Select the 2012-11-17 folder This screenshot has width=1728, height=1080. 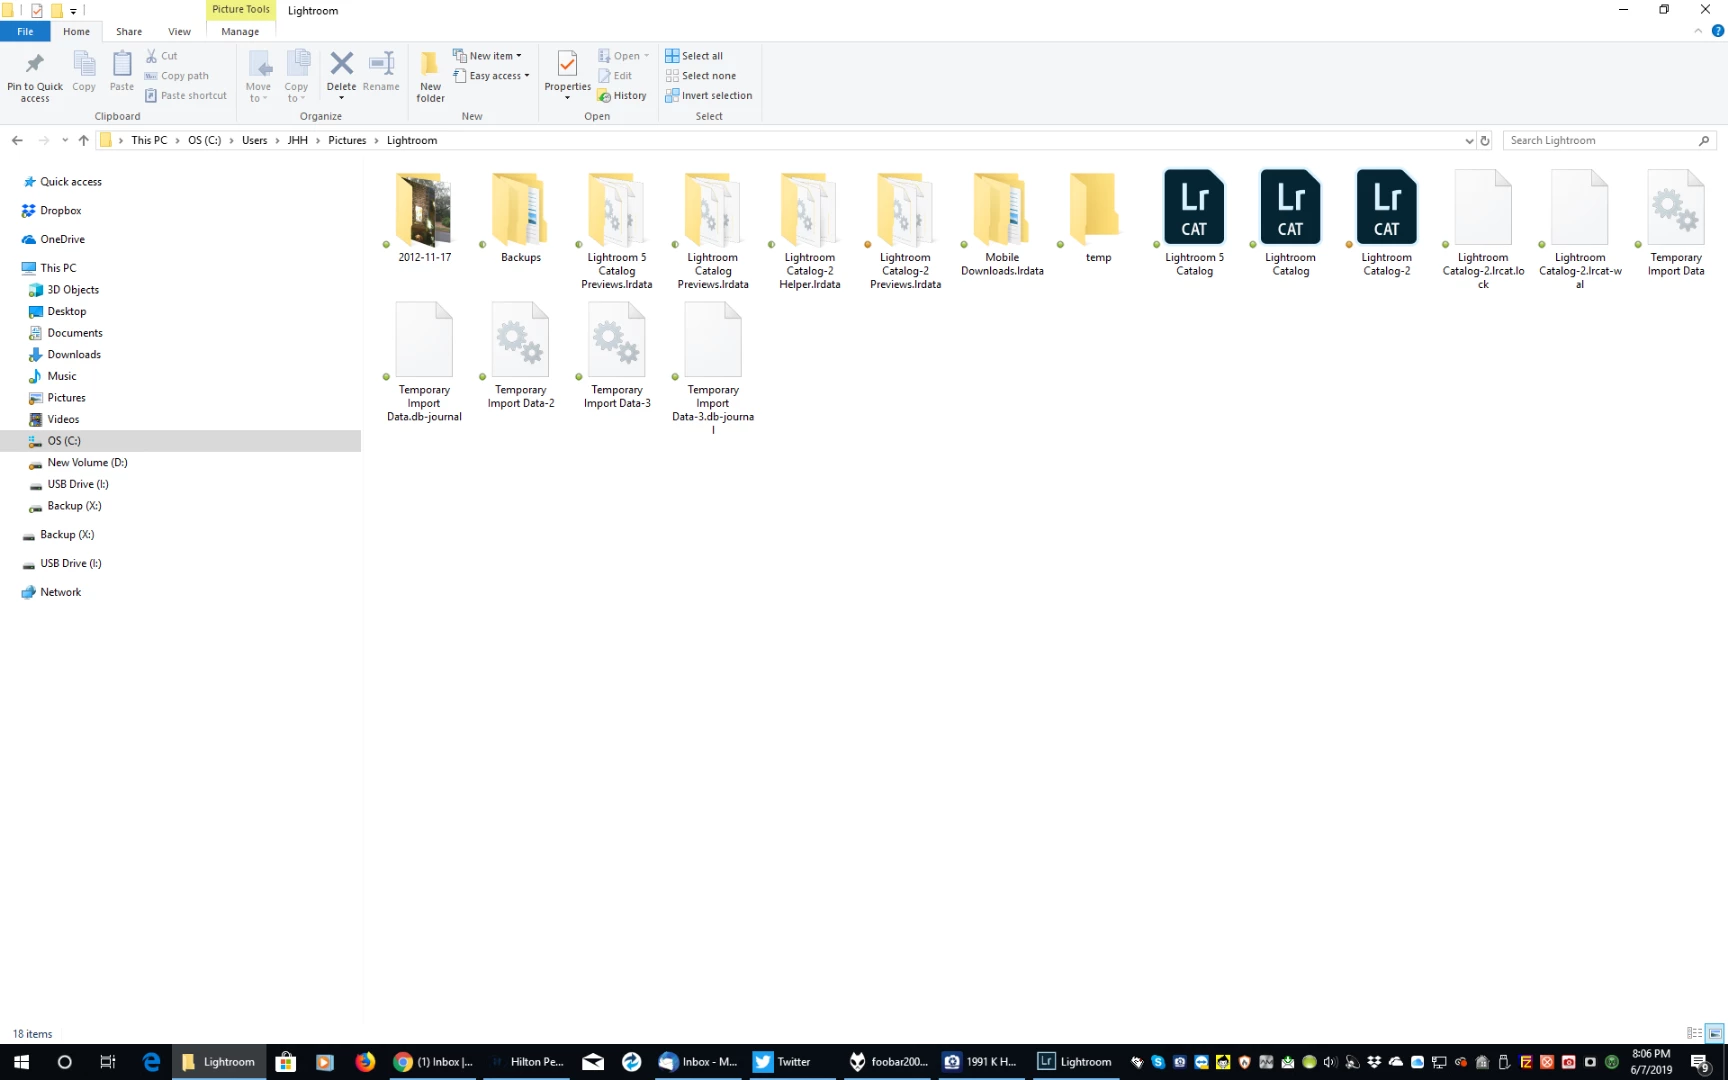(424, 217)
